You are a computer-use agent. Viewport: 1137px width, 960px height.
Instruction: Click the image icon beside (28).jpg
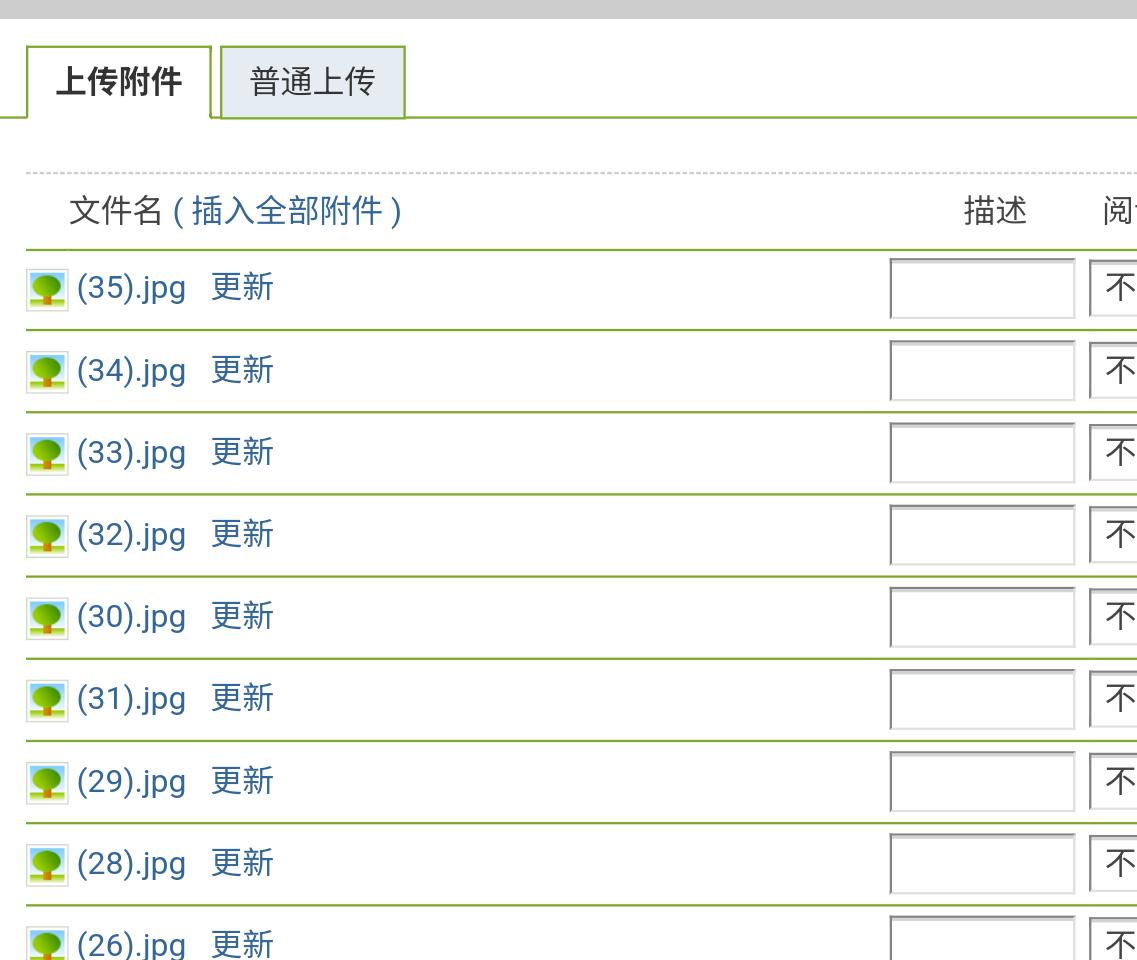(47, 864)
